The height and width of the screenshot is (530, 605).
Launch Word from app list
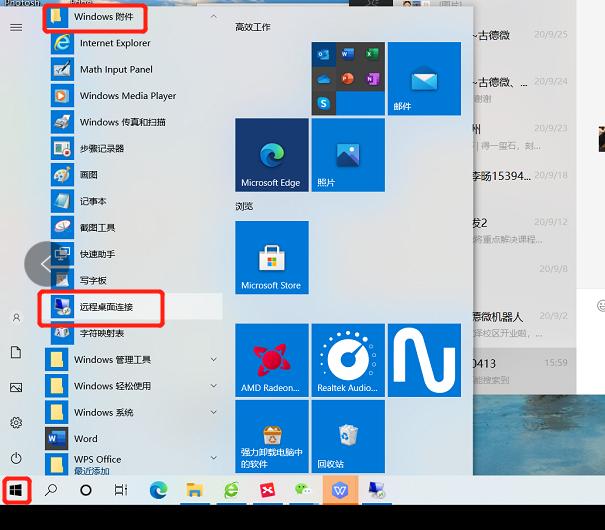tap(134, 439)
